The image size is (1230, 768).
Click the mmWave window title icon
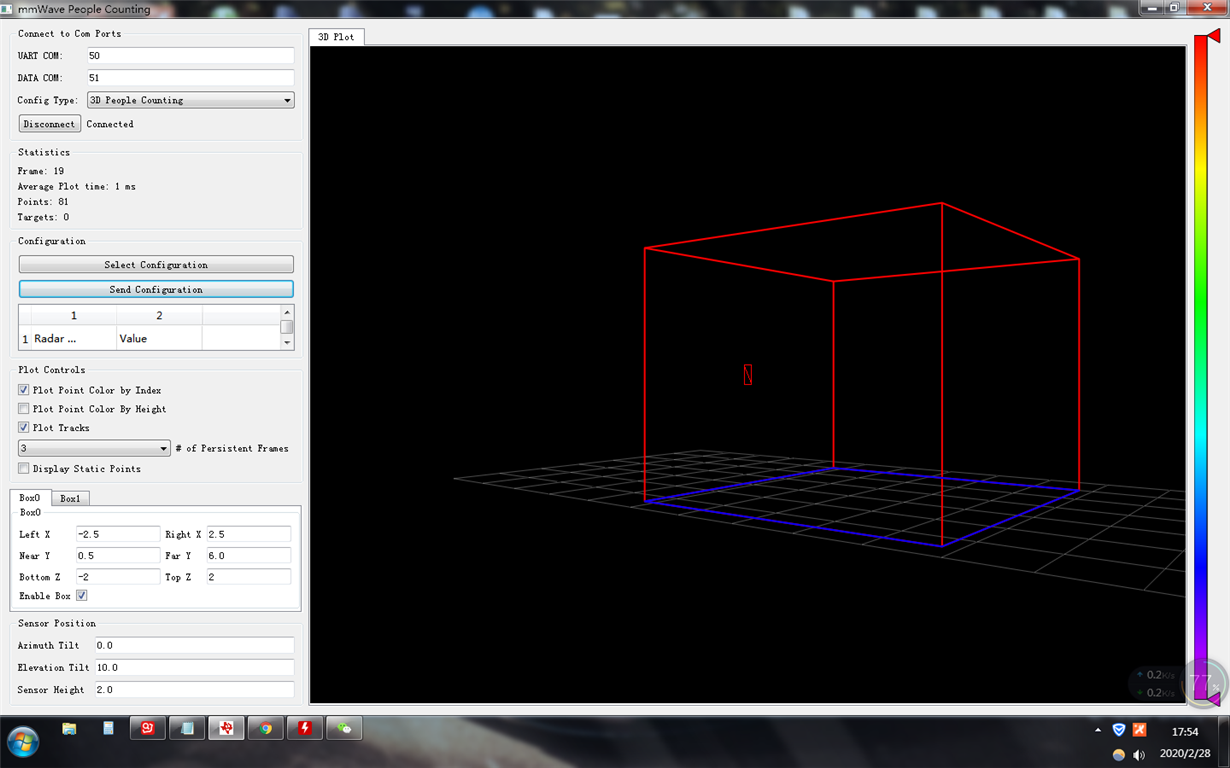click(x=8, y=9)
